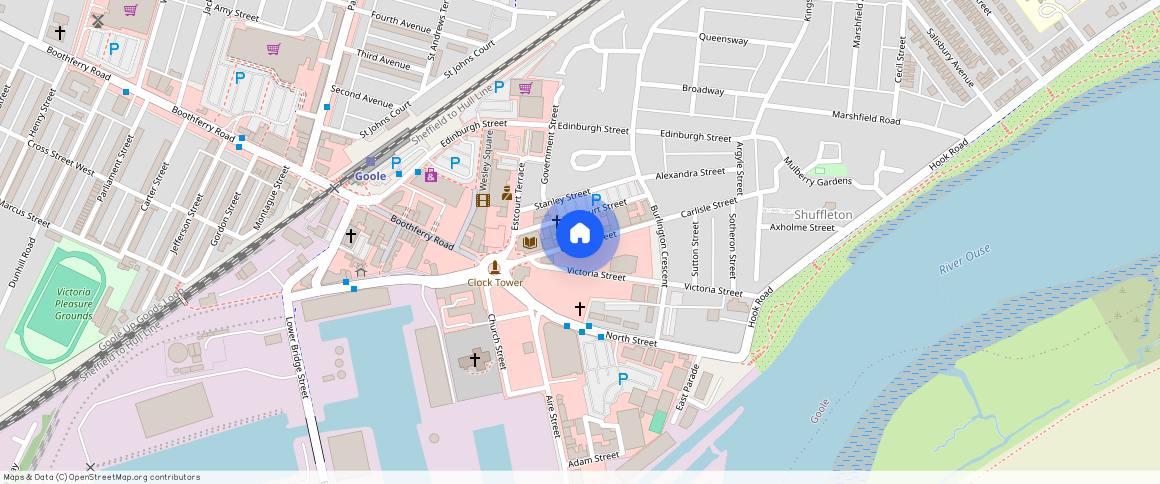Viewport: 1160px width, 484px height.
Task: Click the library book icon
Action: coord(530,242)
